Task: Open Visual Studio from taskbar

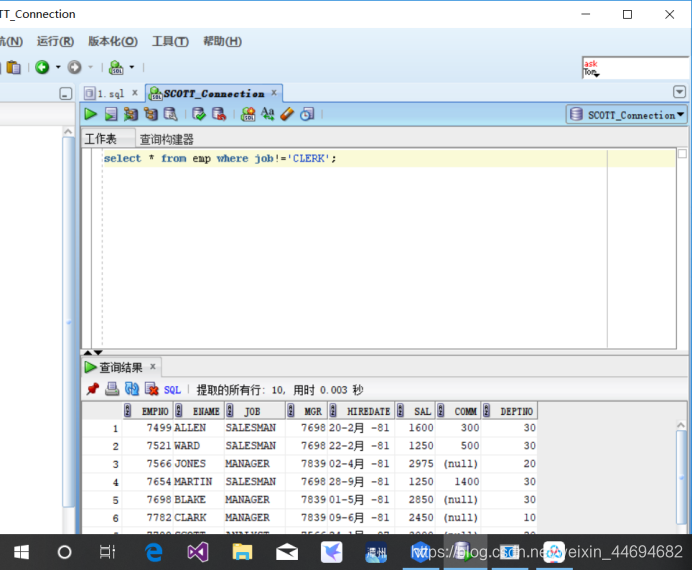Action: (198, 552)
